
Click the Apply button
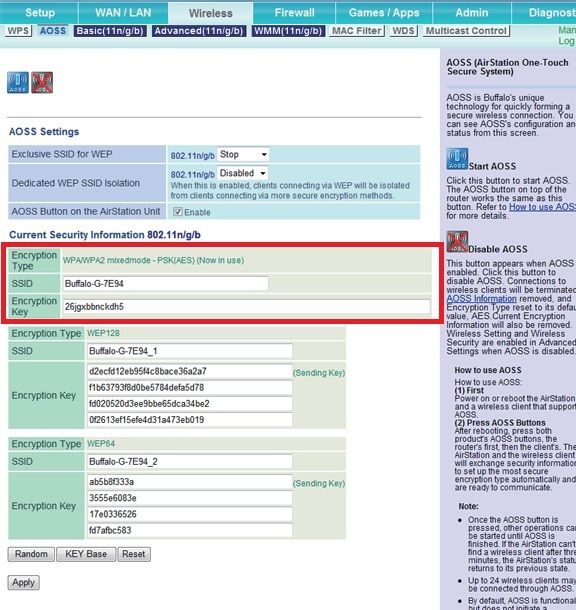point(23,582)
